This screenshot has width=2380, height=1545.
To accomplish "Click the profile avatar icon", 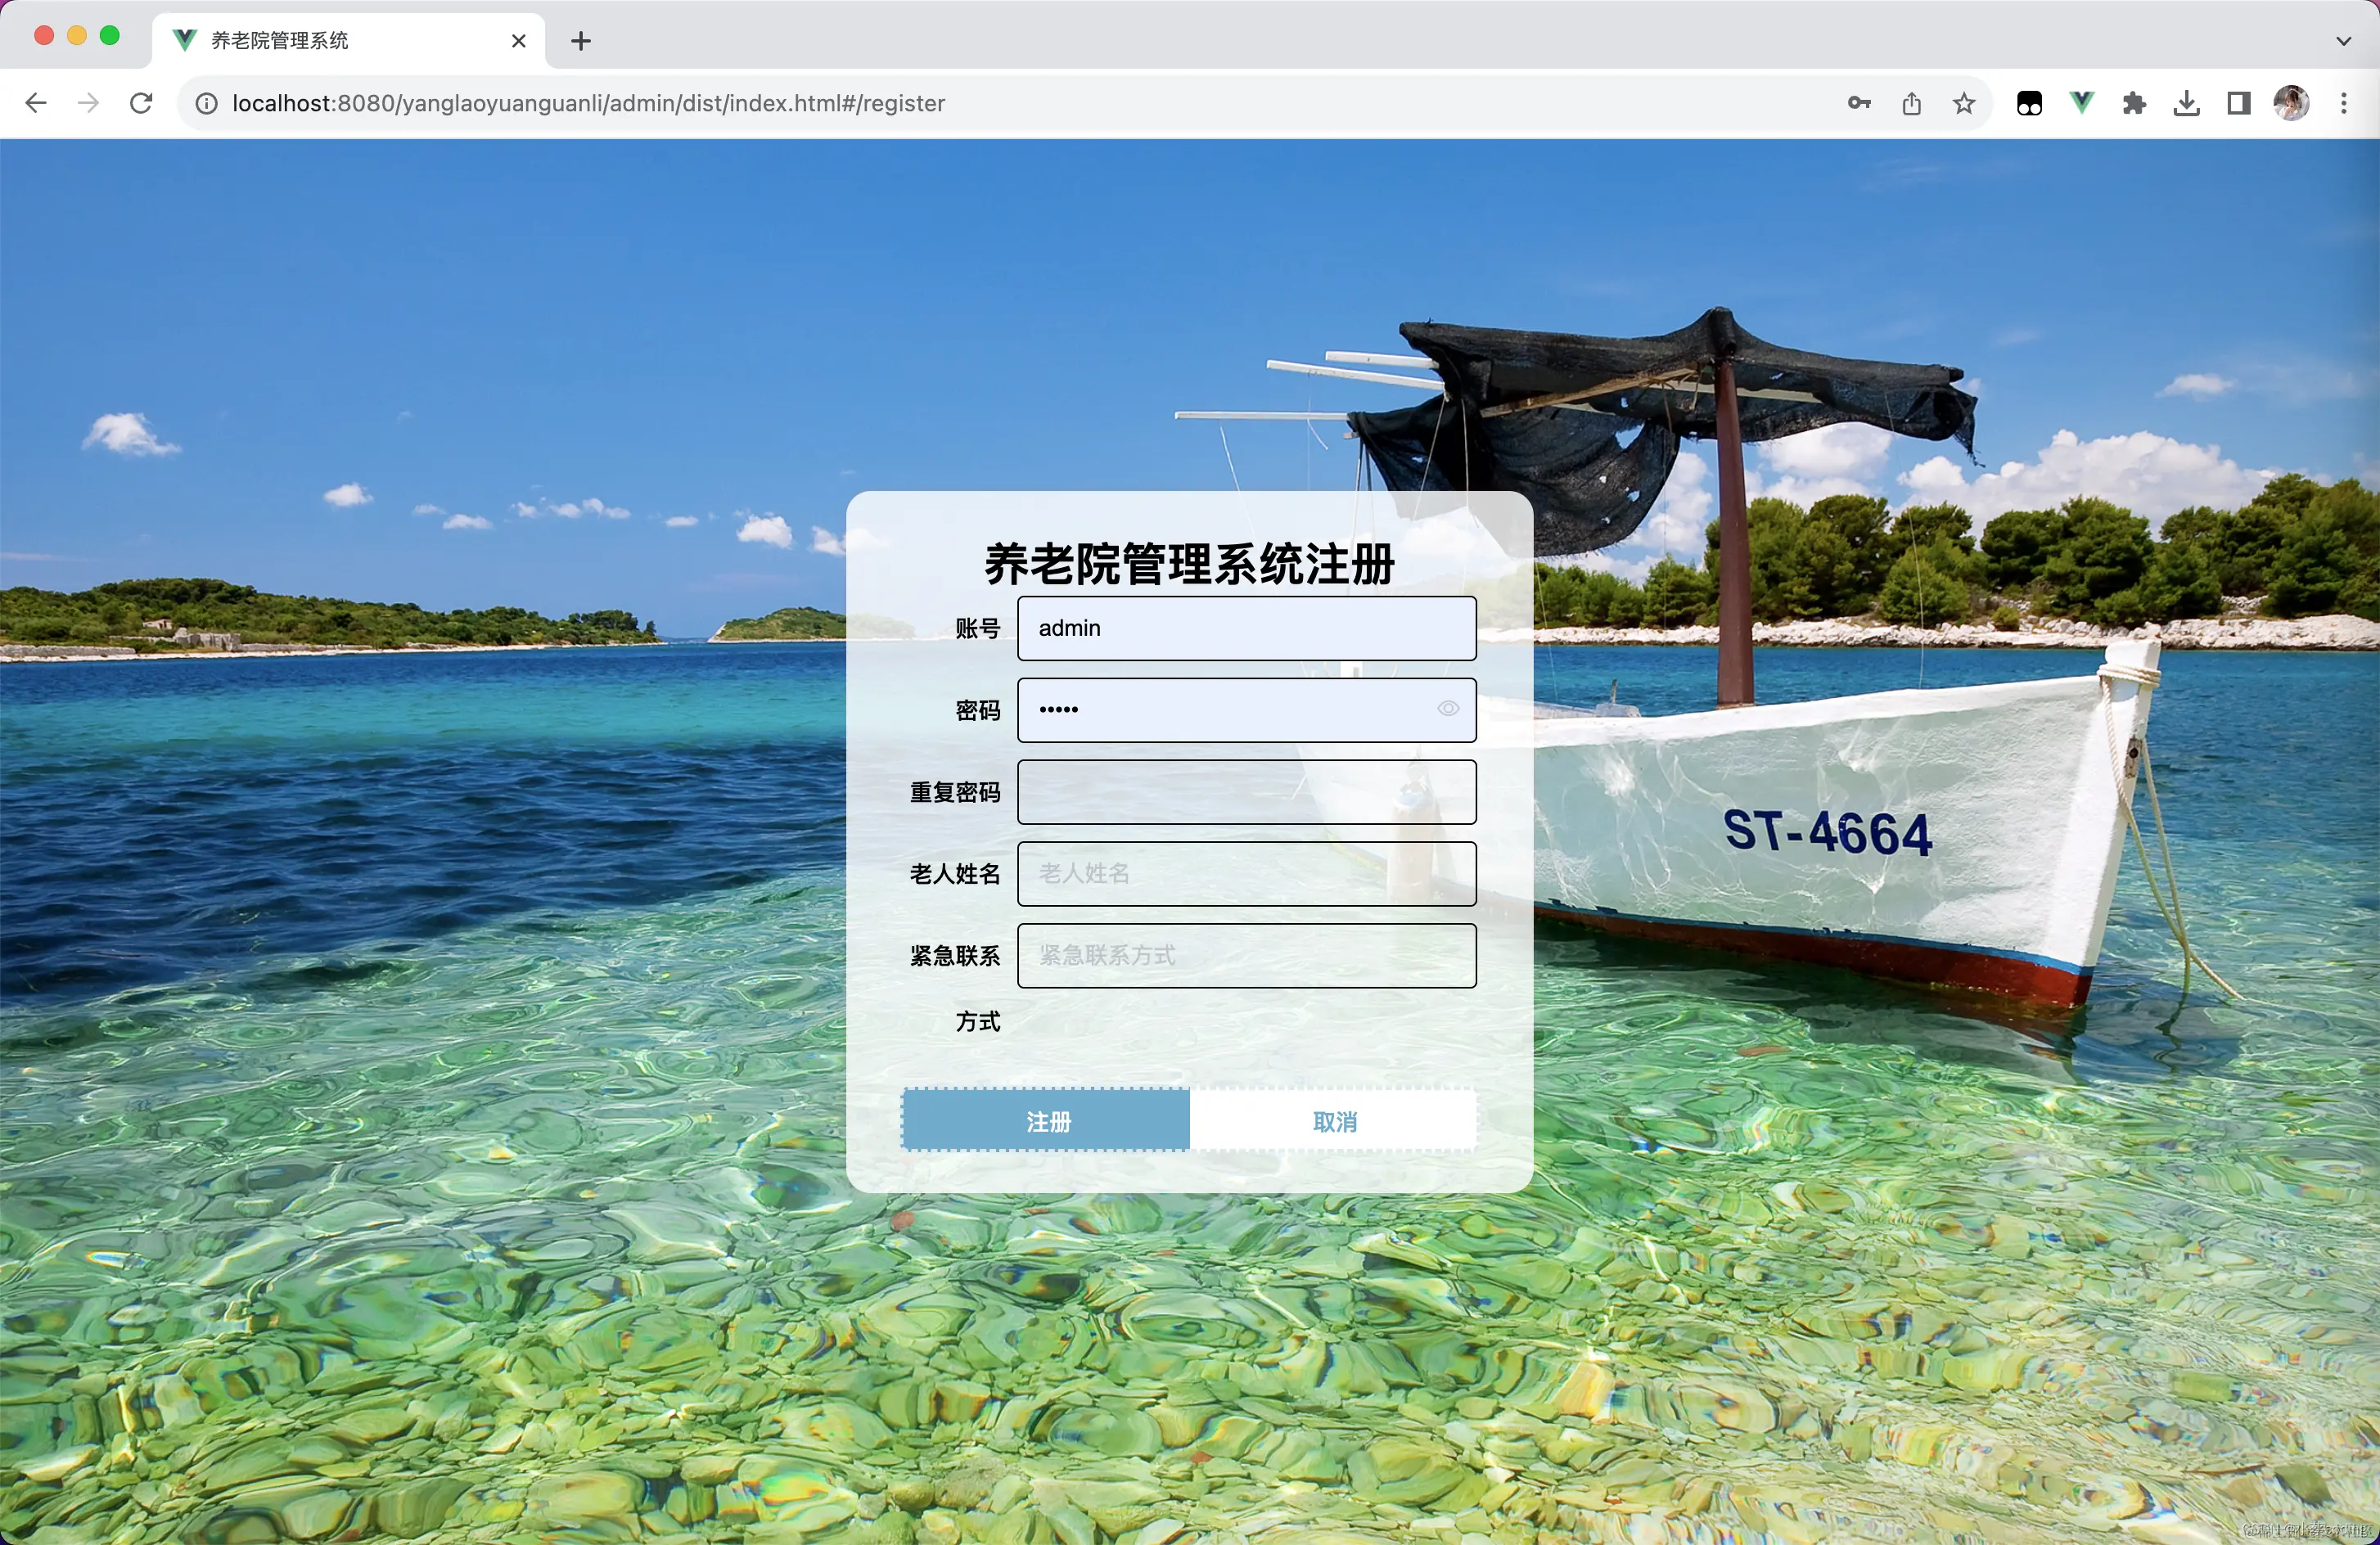I will click(x=2291, y=103).
